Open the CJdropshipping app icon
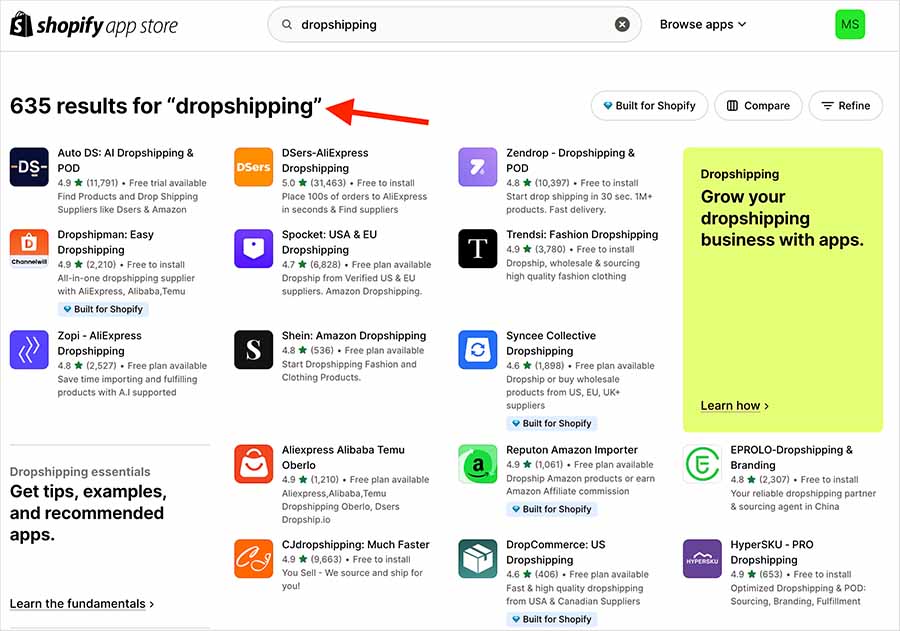The width and height of the screenshot is (900, 631). [x=254, y=559]
